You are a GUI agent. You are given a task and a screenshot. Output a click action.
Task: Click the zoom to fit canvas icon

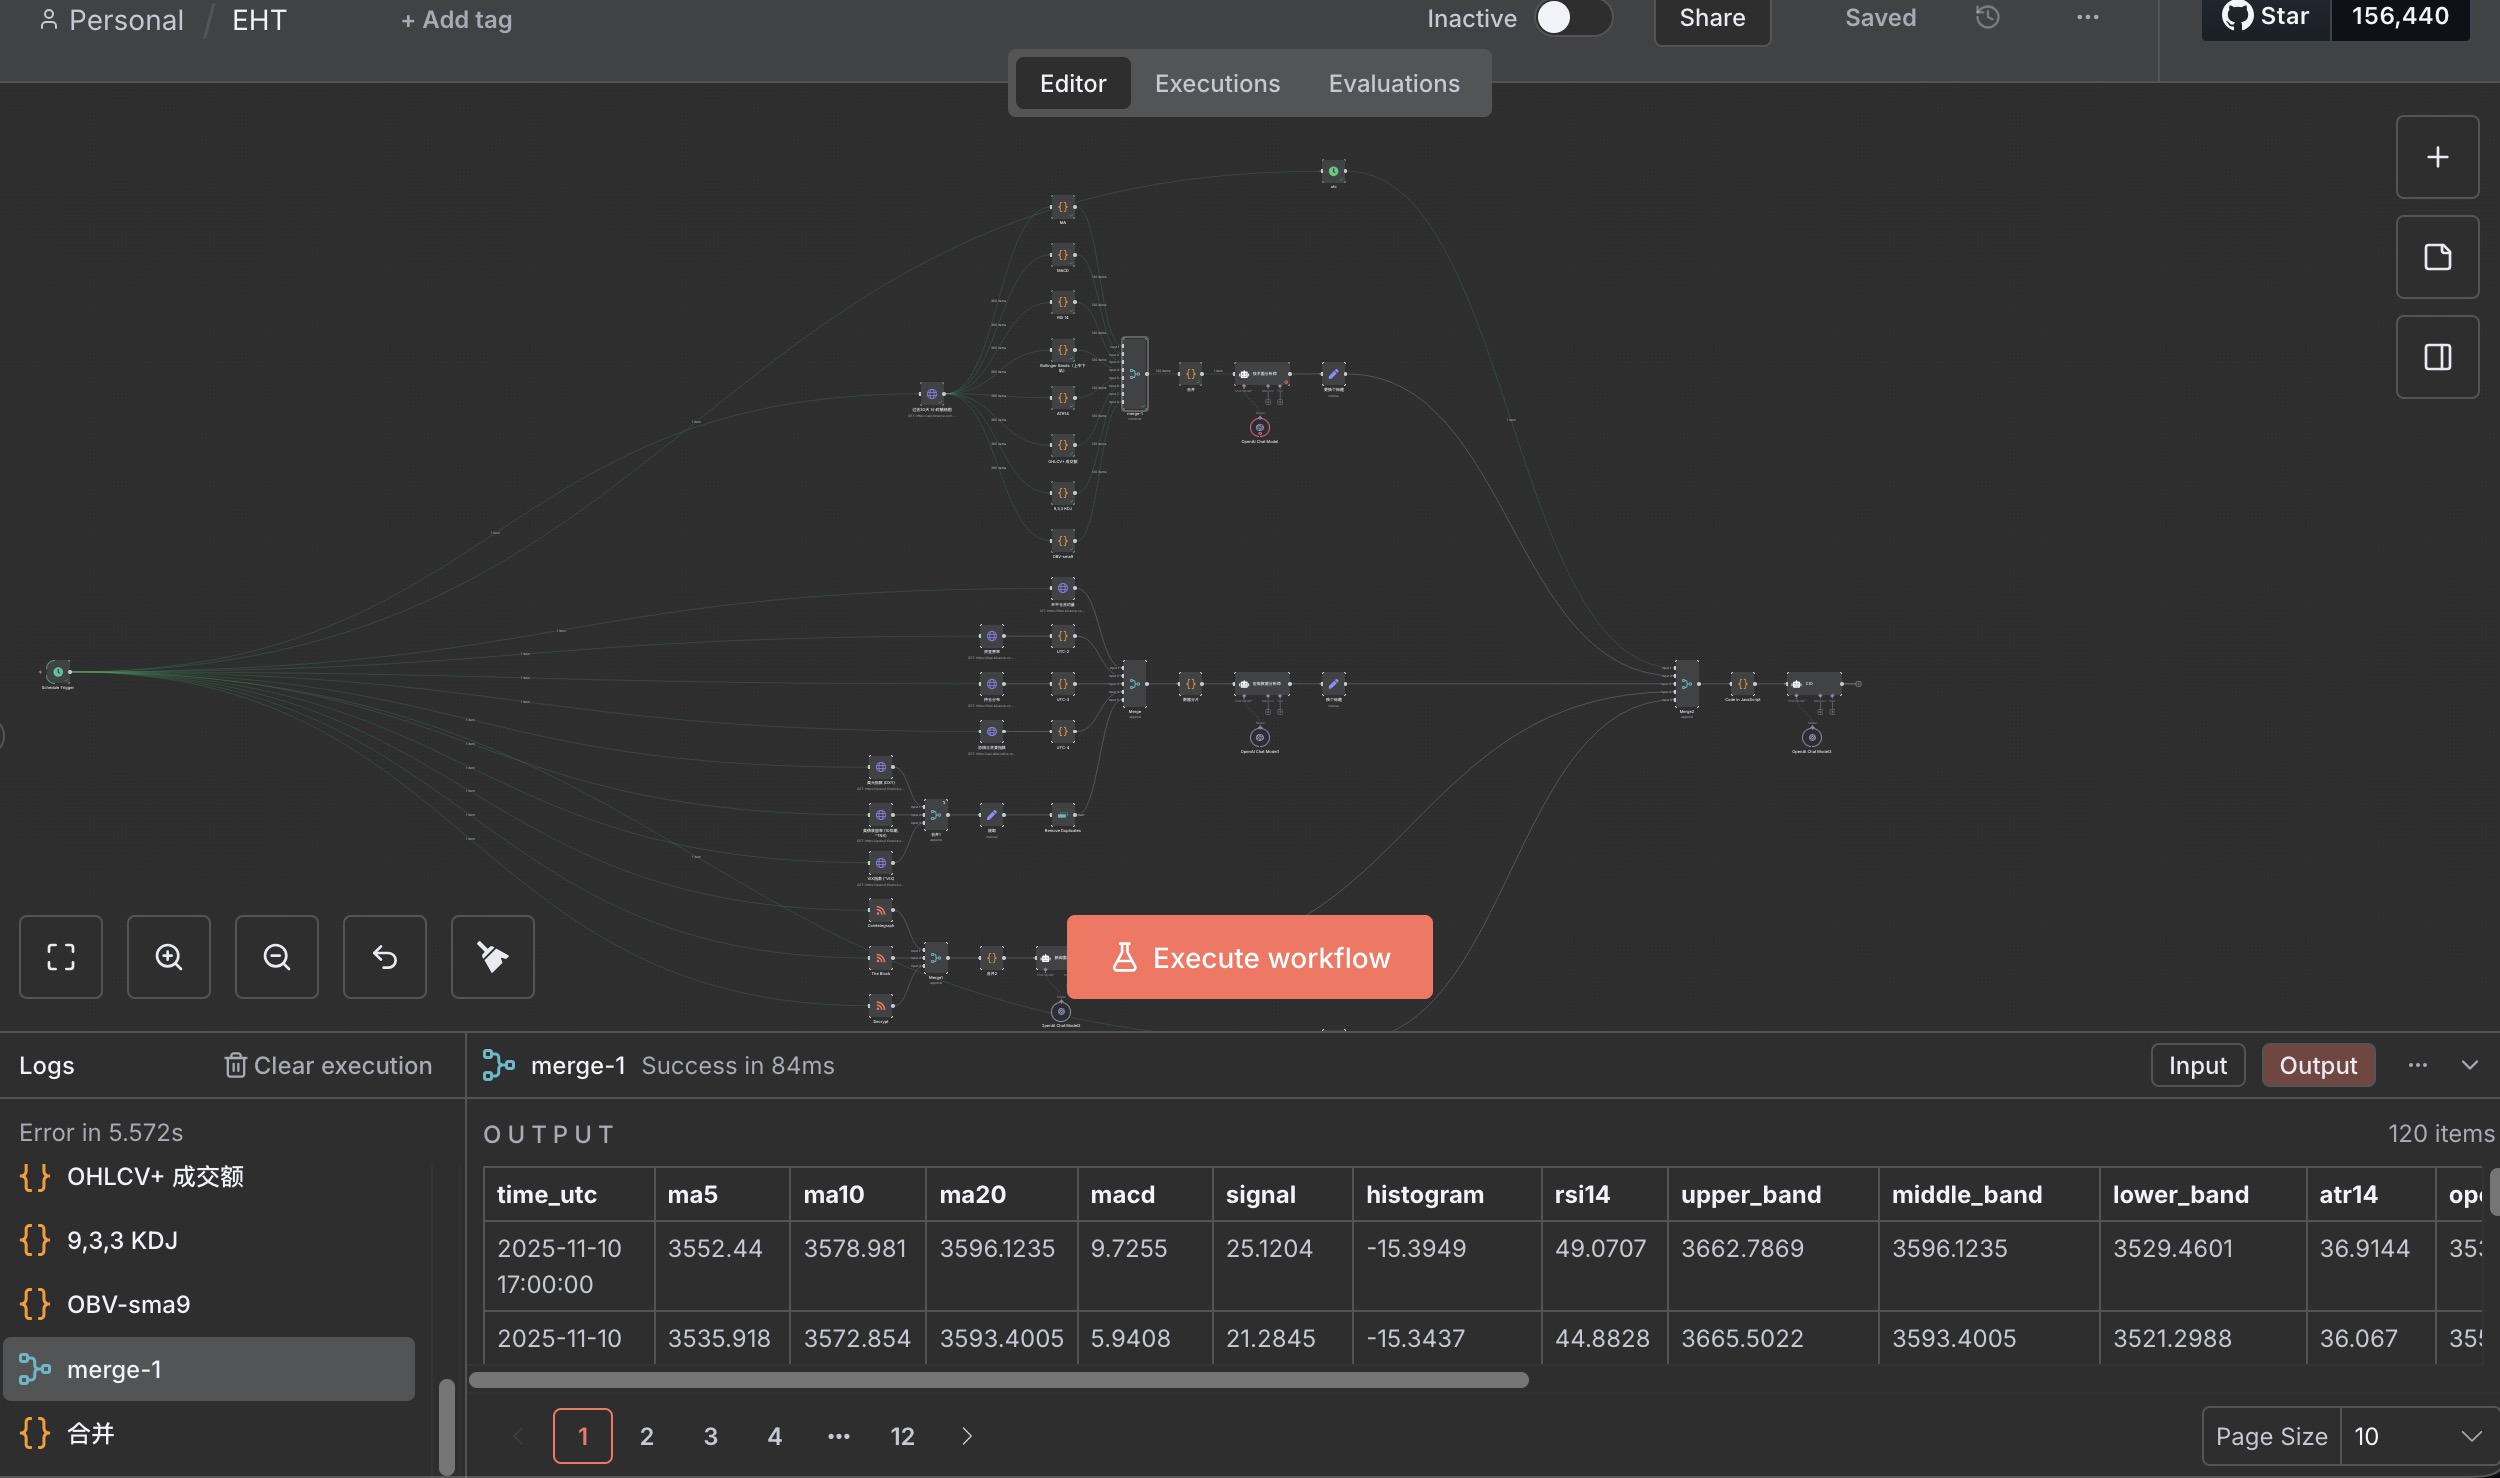(x=61, y=957)
